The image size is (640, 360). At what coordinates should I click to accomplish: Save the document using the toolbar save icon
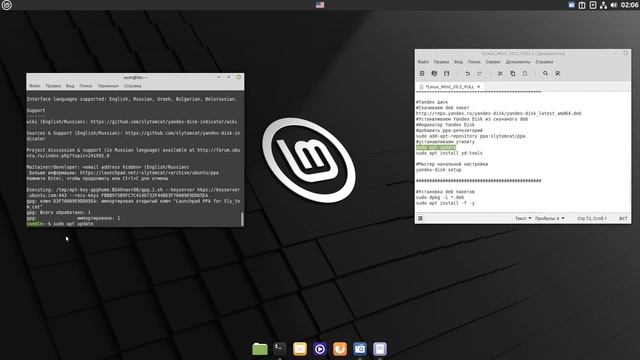coord(447,73)
